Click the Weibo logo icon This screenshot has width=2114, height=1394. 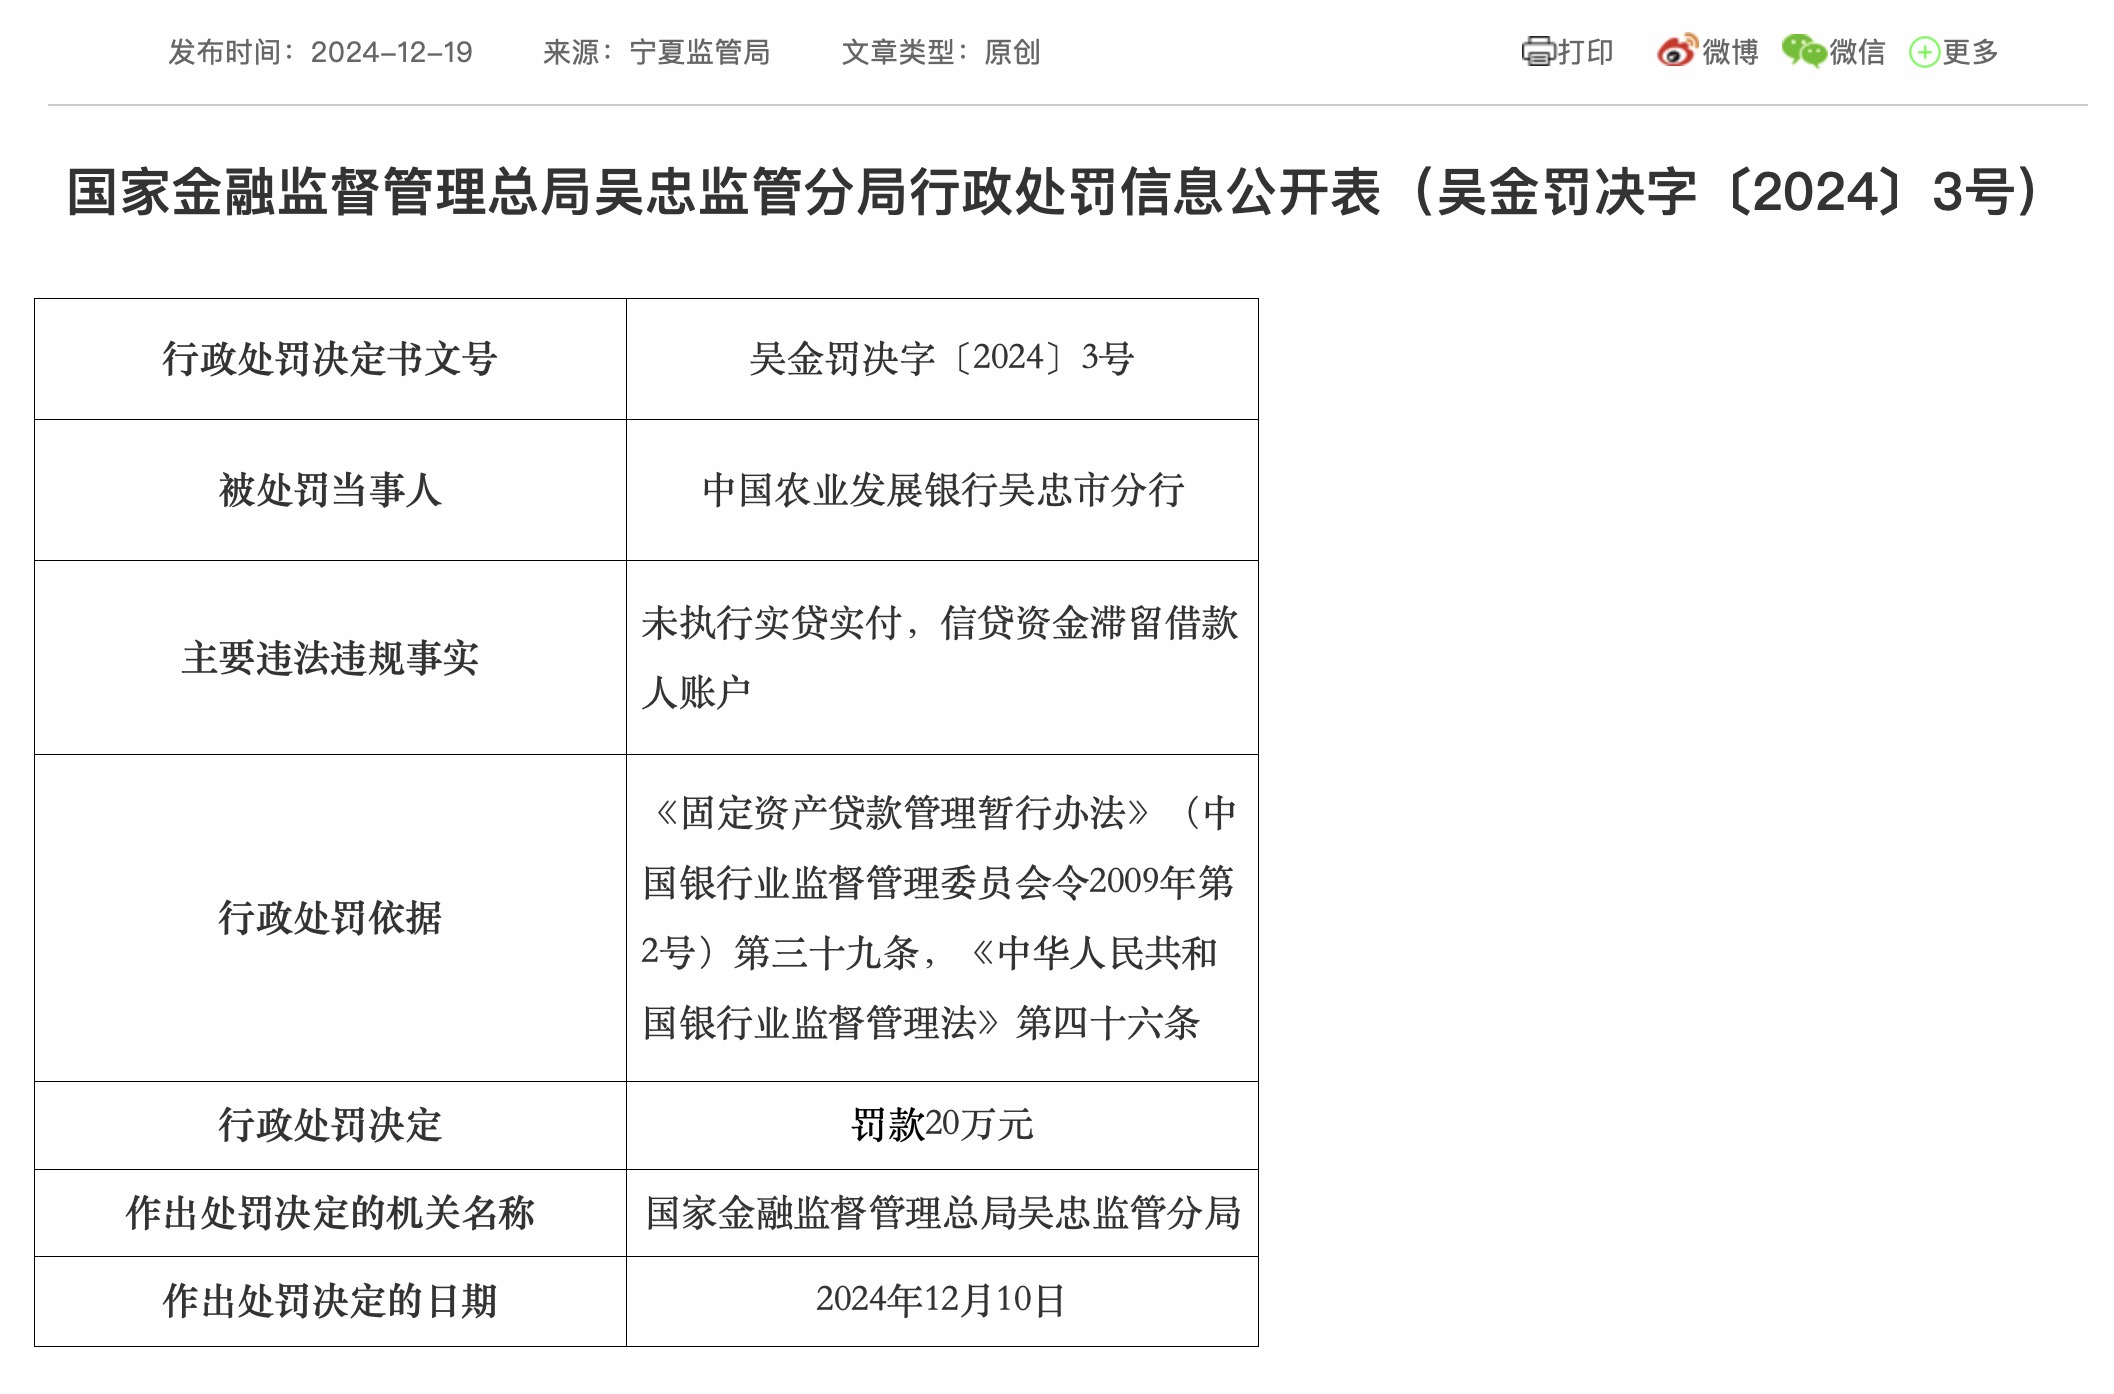pos(1677,50)
